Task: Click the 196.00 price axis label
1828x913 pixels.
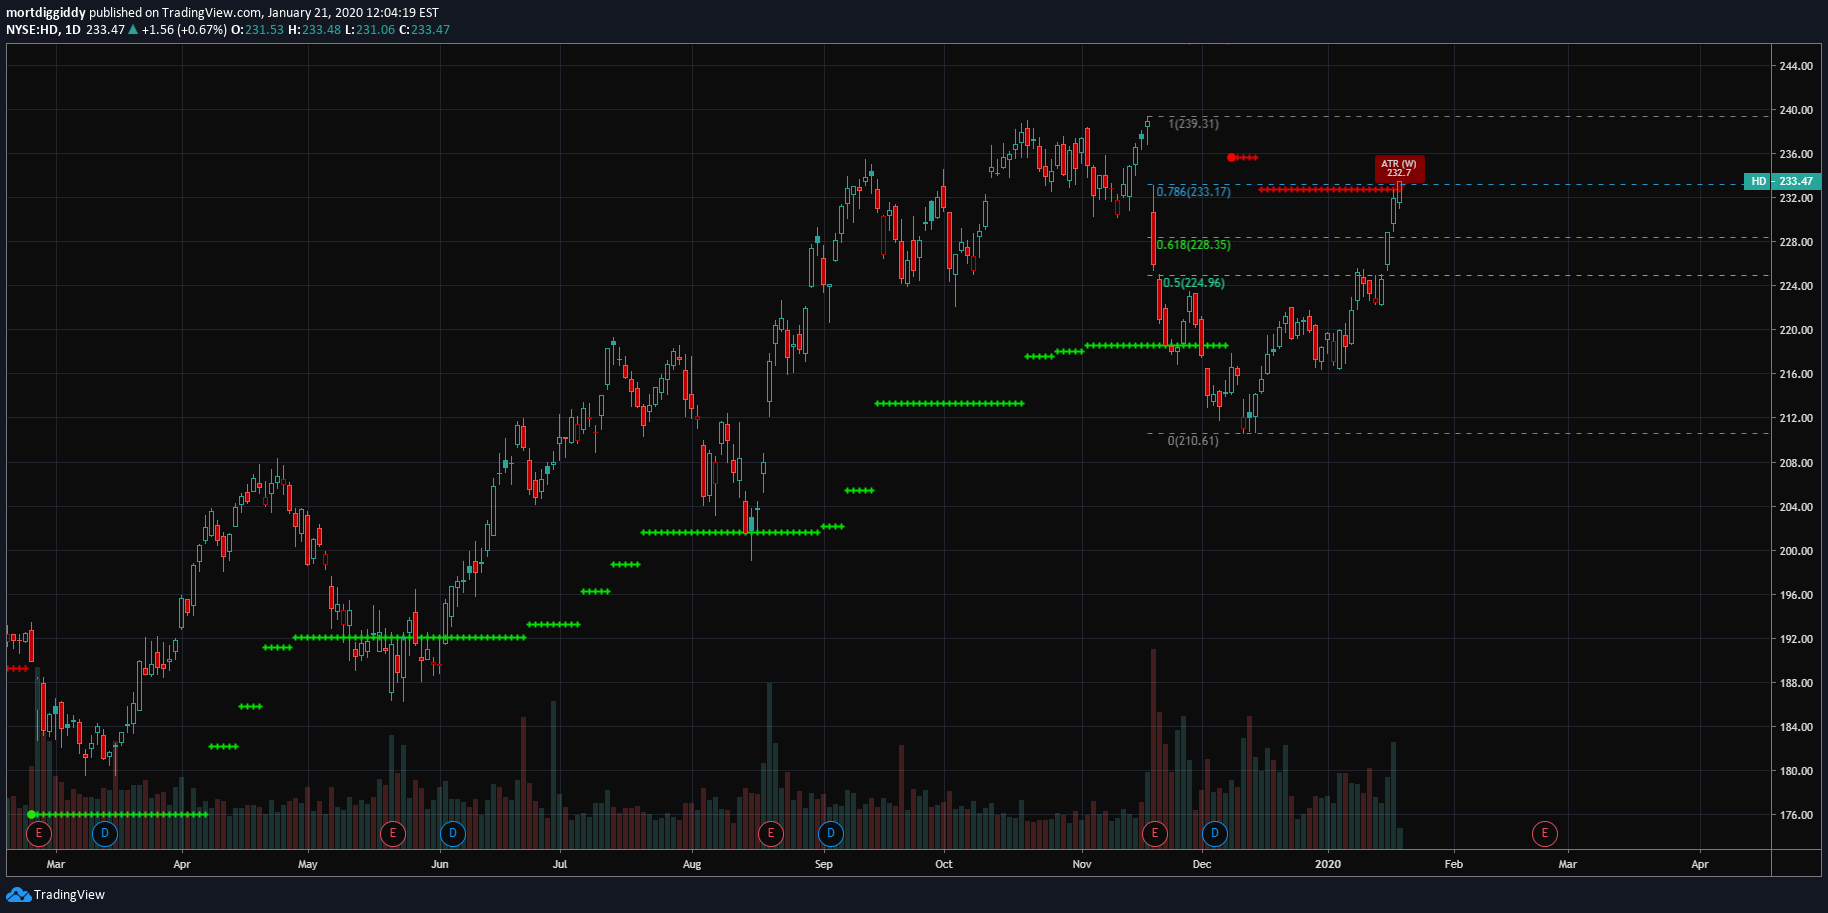Action: (x=1796, y=595)
